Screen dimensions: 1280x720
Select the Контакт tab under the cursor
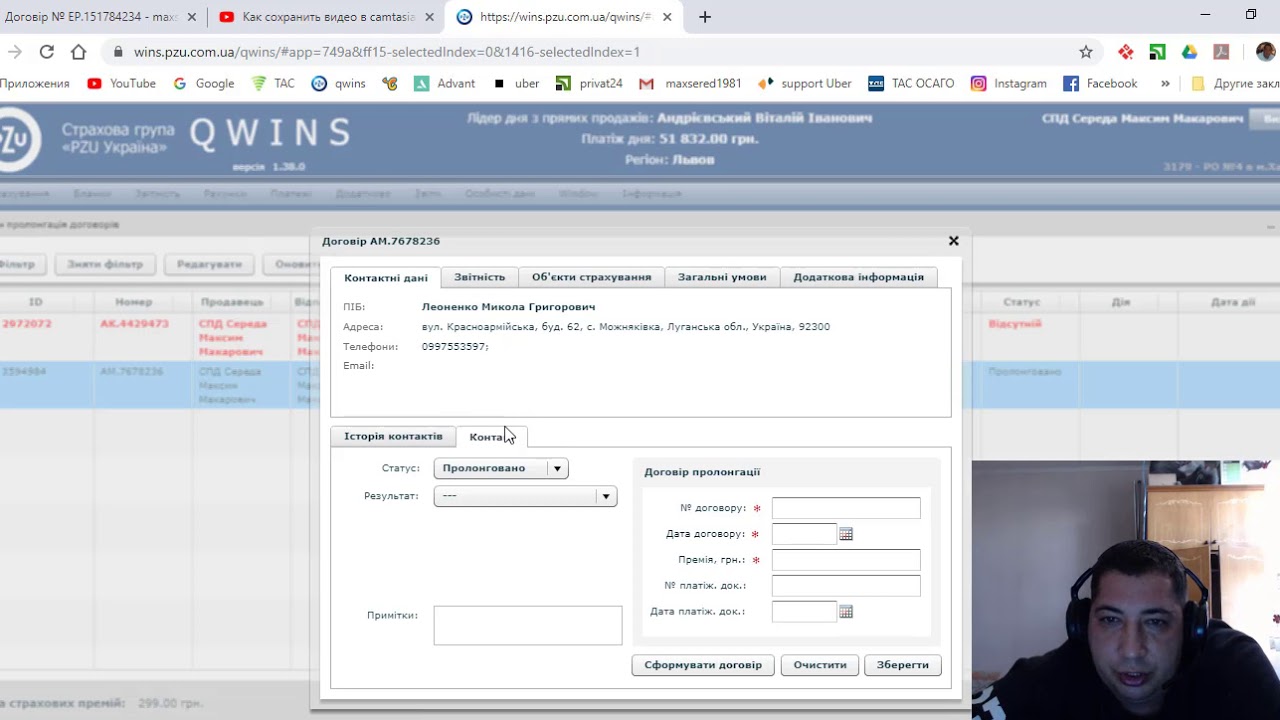[x=491, y=437]
